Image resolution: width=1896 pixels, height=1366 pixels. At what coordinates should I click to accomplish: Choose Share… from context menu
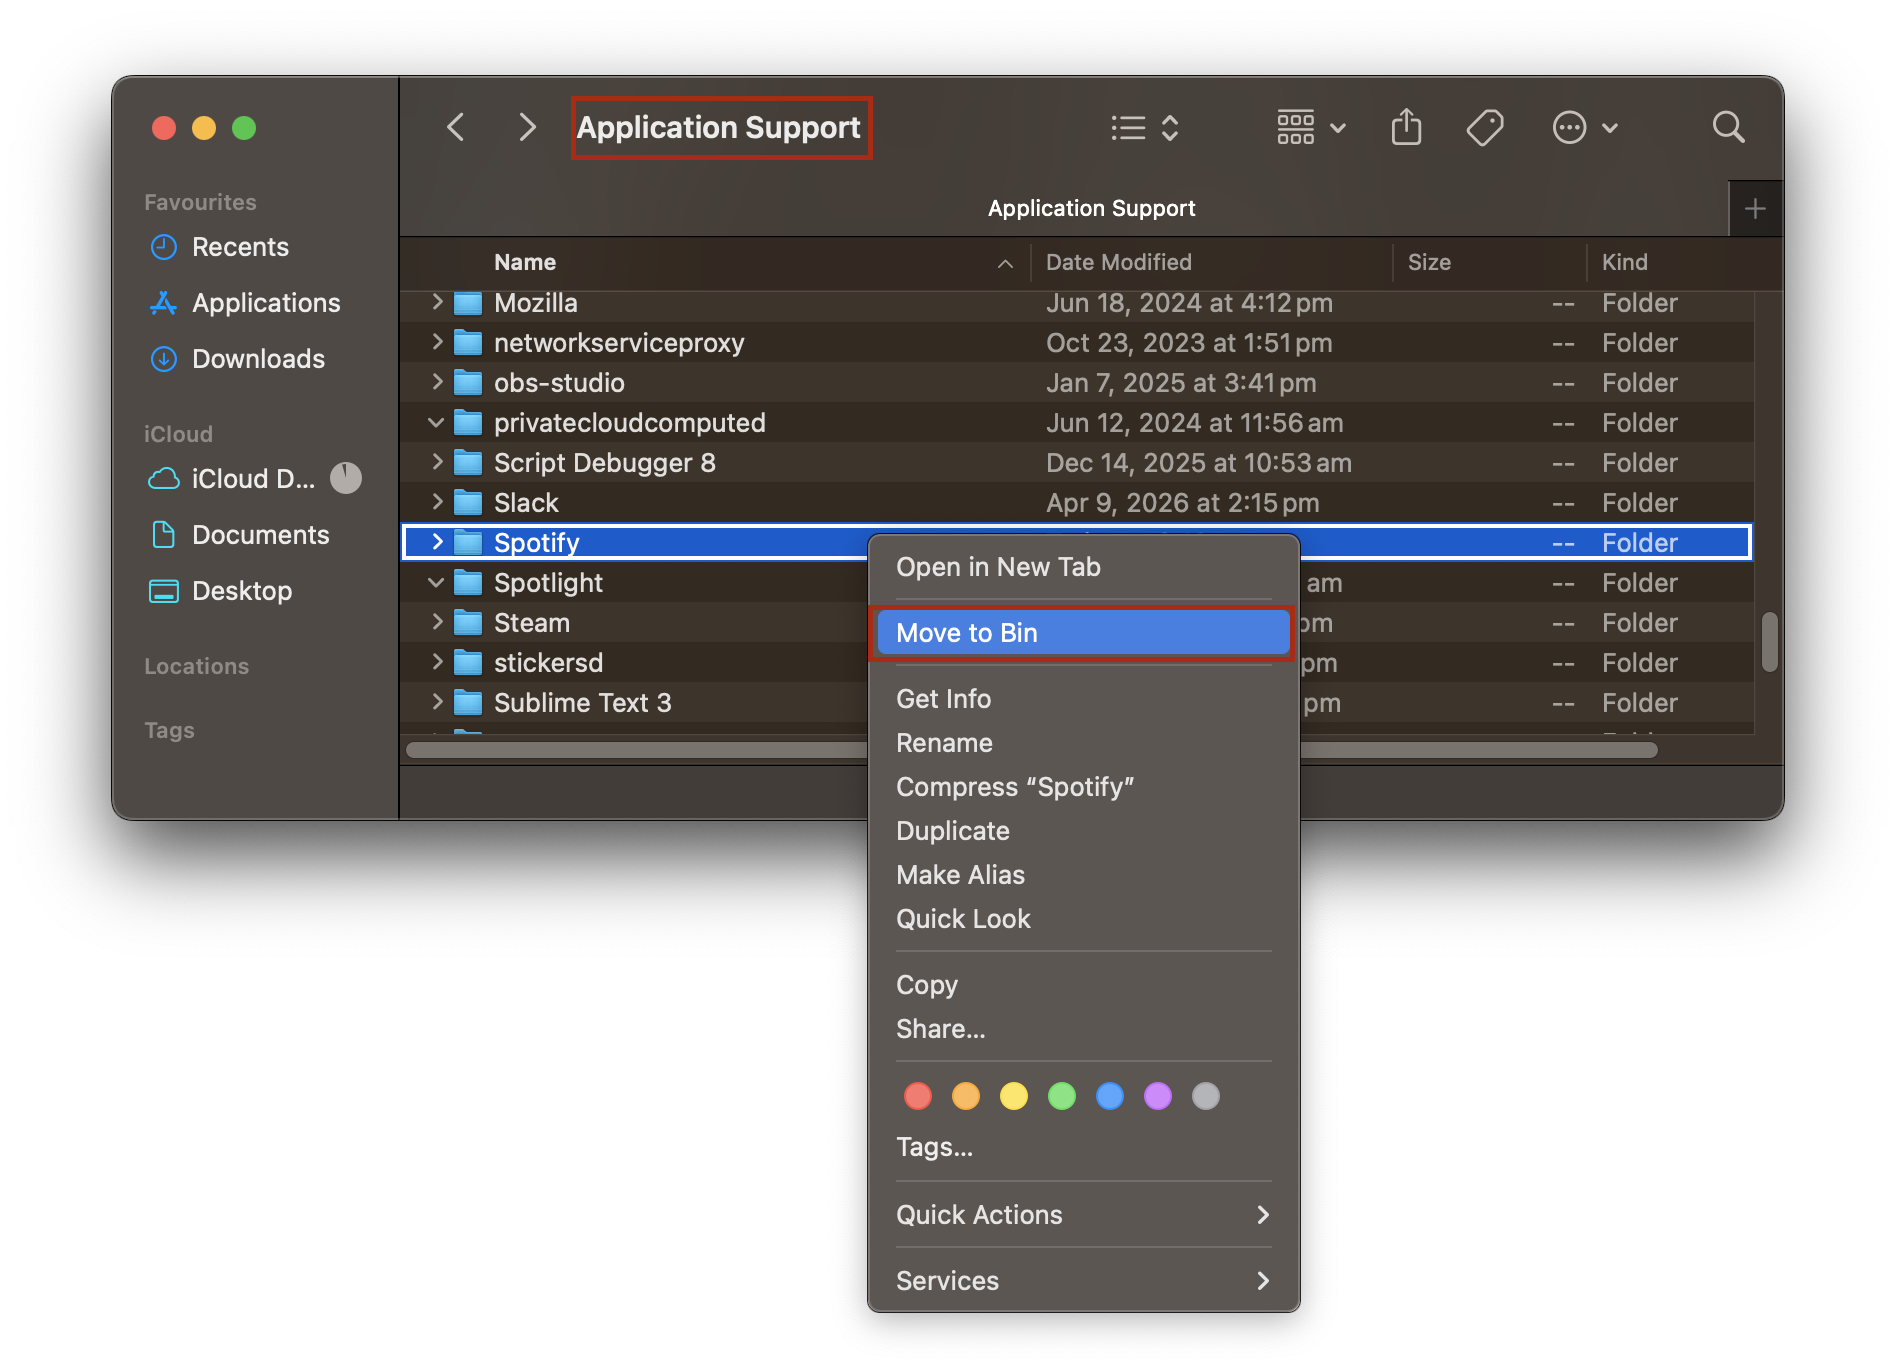[x=1083, y=1029]
